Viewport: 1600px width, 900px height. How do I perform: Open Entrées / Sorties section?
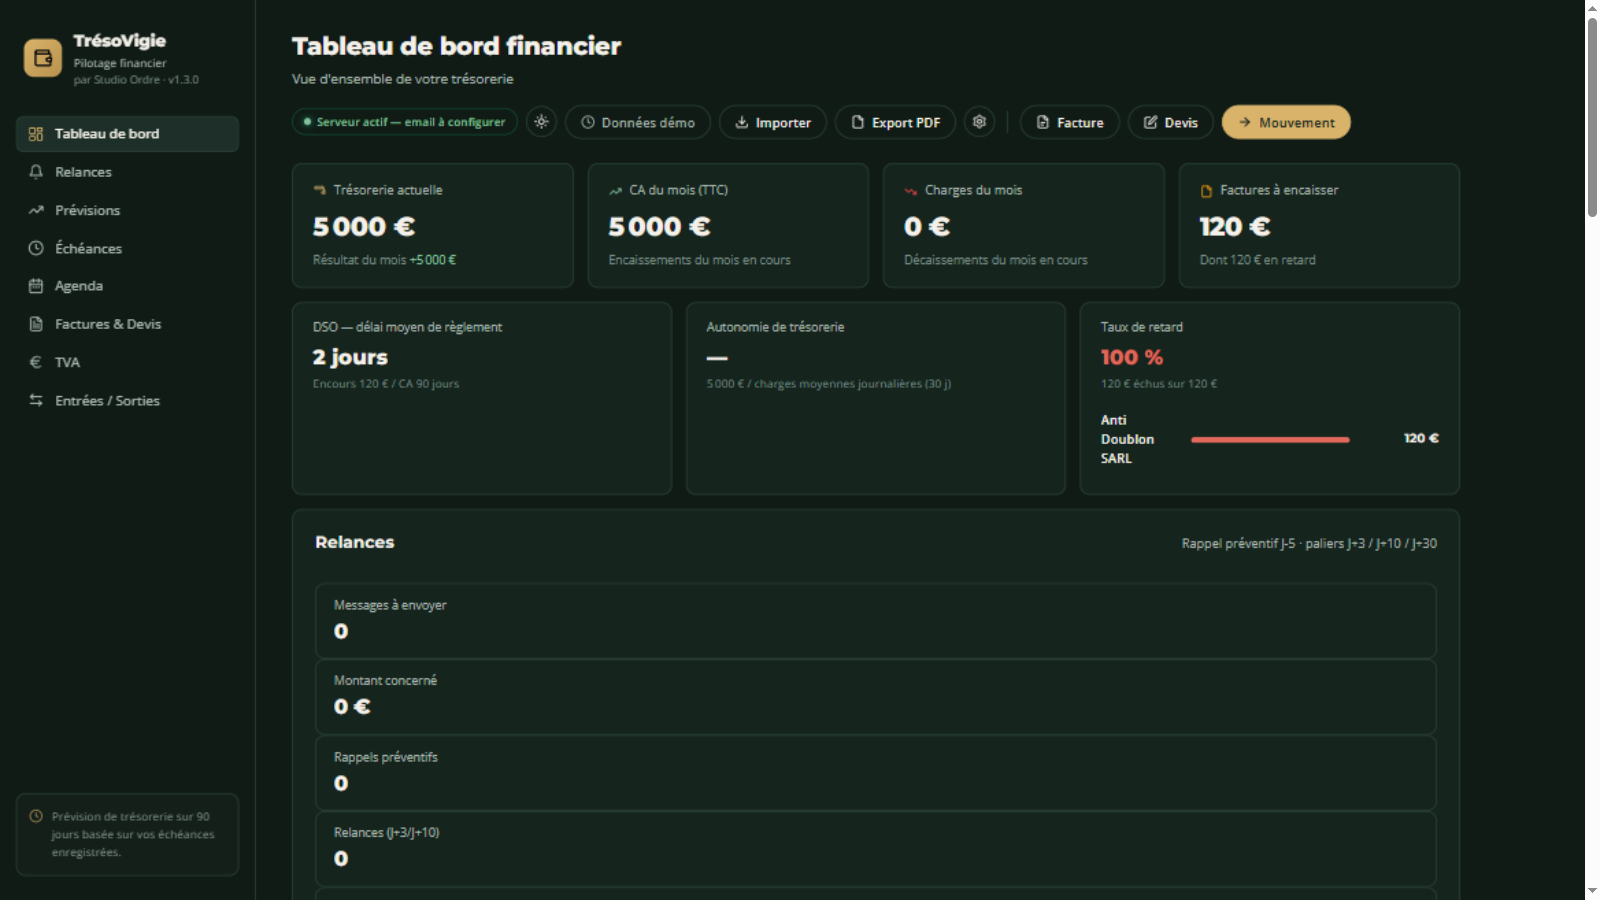pos(127,400)
